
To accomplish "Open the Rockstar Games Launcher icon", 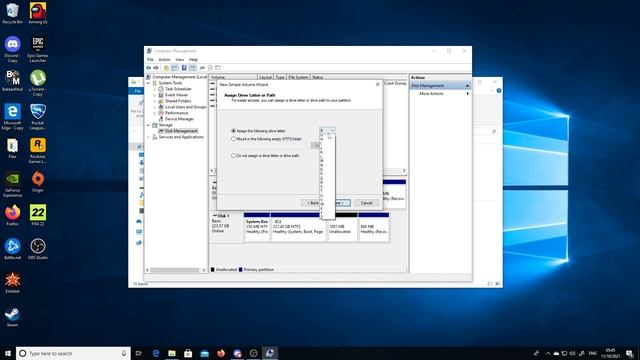I will point(38,150).
